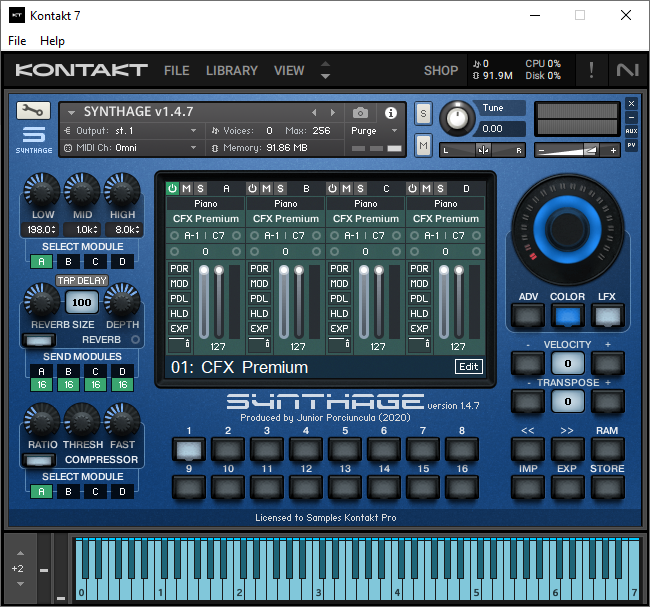Shift keyboard octave up arrow
Image resolution: width=650 pixels, height=607 pixels.
[x=20, y=553]
